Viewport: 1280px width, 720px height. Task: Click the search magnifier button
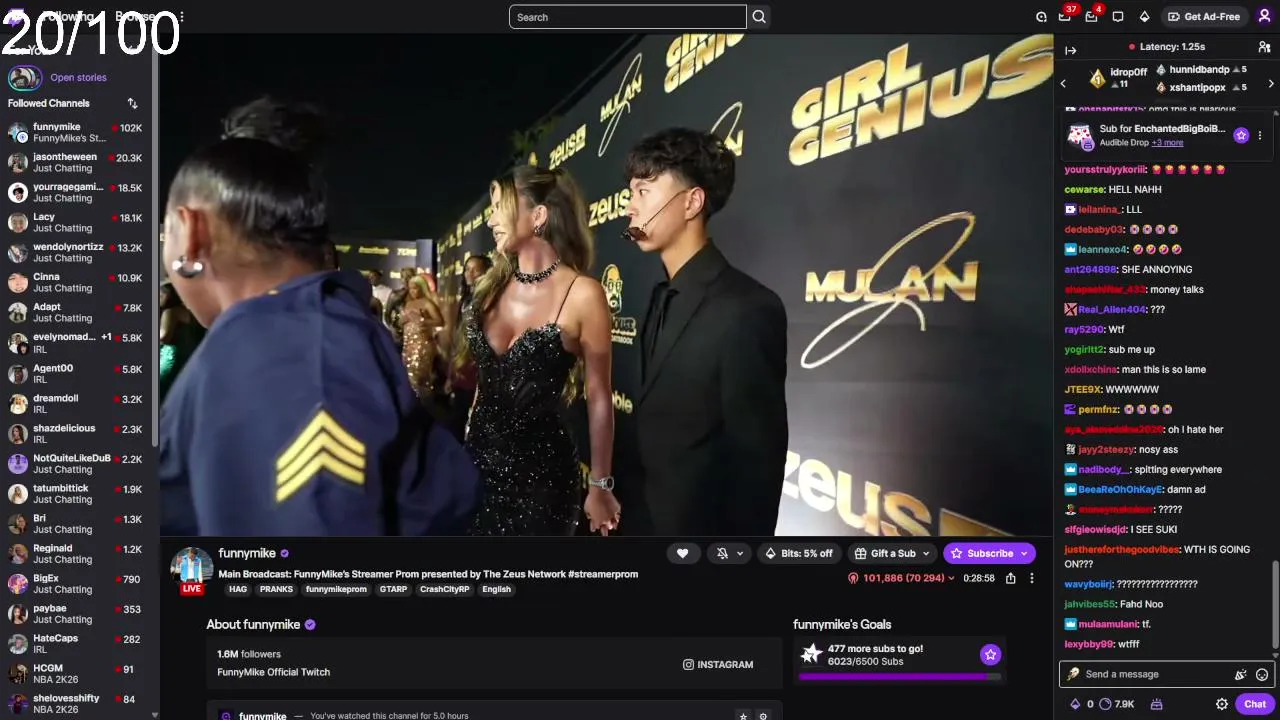[759, 17]
